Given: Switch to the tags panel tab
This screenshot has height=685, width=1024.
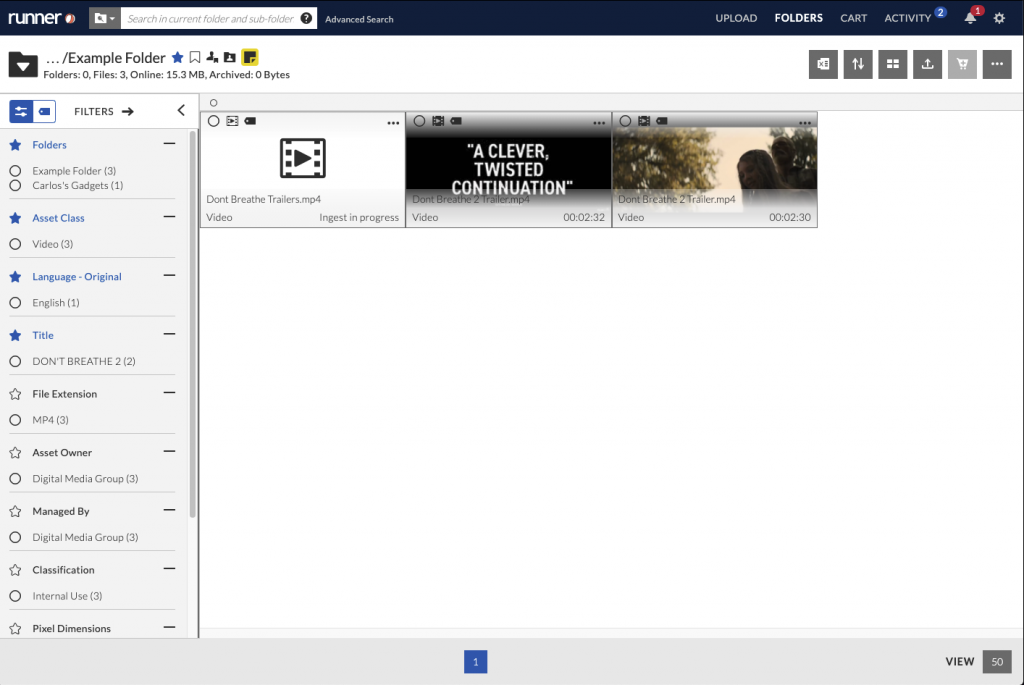Looking at the screenshot, I should click(44, 111).
